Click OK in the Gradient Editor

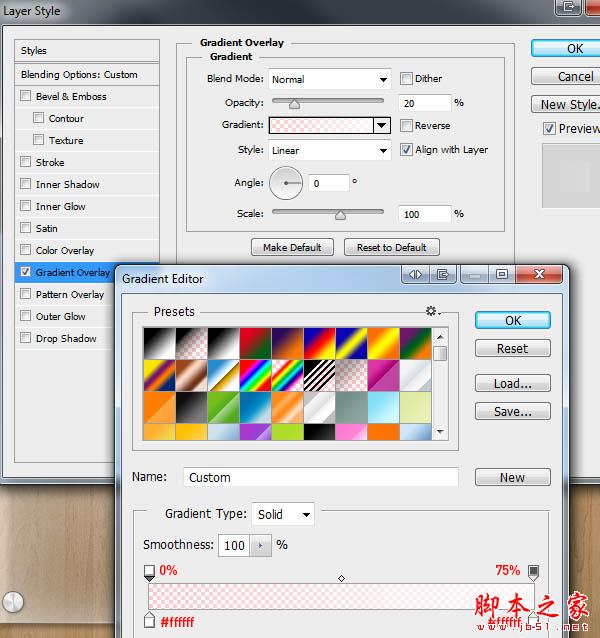pyautogui.click(x=513, y=320)
